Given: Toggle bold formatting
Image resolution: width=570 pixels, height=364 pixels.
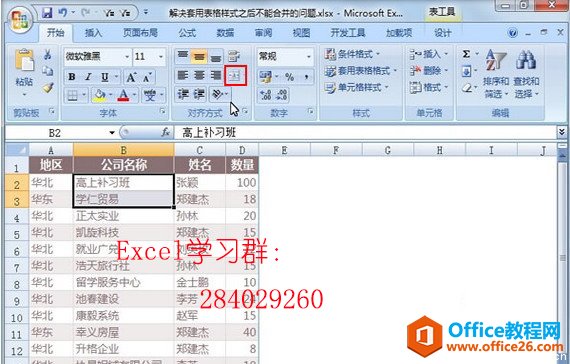Looking at the screenshot, I should (x=72, y=77).
